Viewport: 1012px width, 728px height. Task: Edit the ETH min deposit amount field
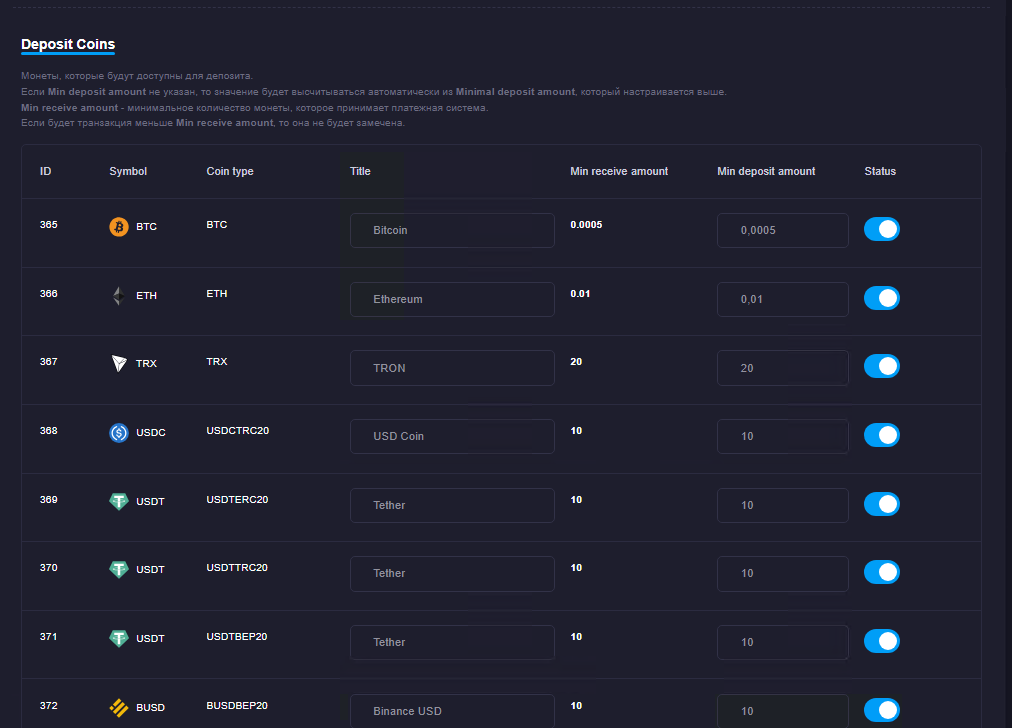(x=782, y=299)
